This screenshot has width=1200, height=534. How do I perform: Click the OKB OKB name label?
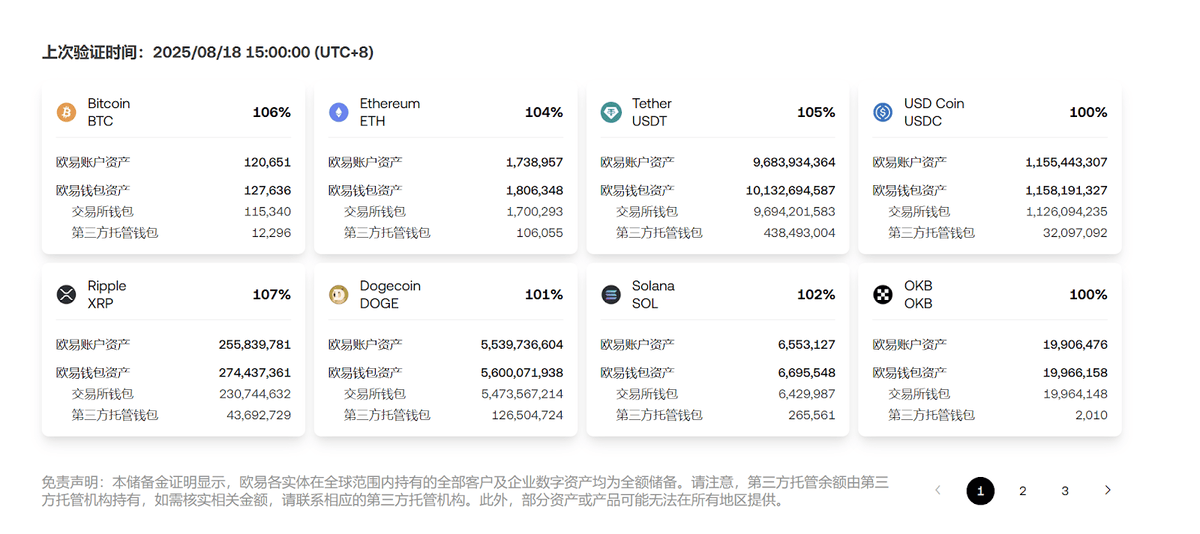click(x=918, y=294)
